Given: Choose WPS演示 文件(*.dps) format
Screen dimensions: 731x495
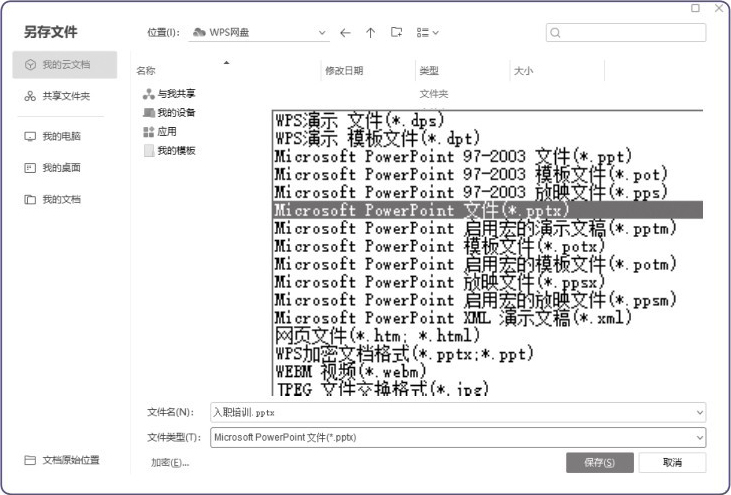Looking at the screenshot, I should (x=488, y=120).
